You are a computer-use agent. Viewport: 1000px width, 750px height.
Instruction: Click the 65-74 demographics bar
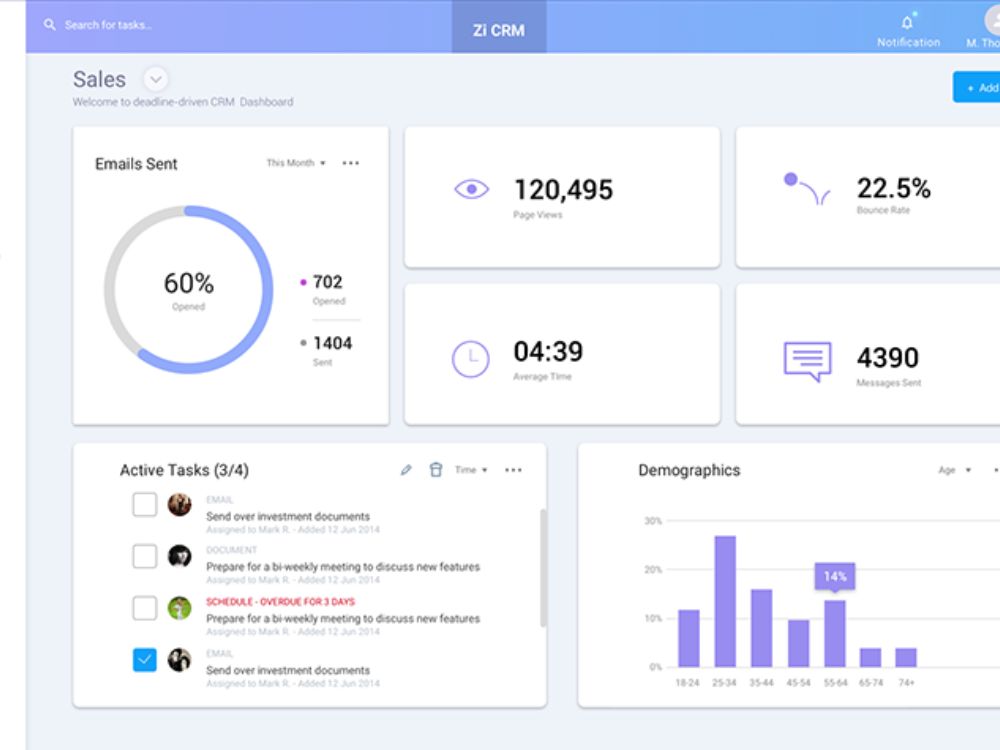point(871,658)
